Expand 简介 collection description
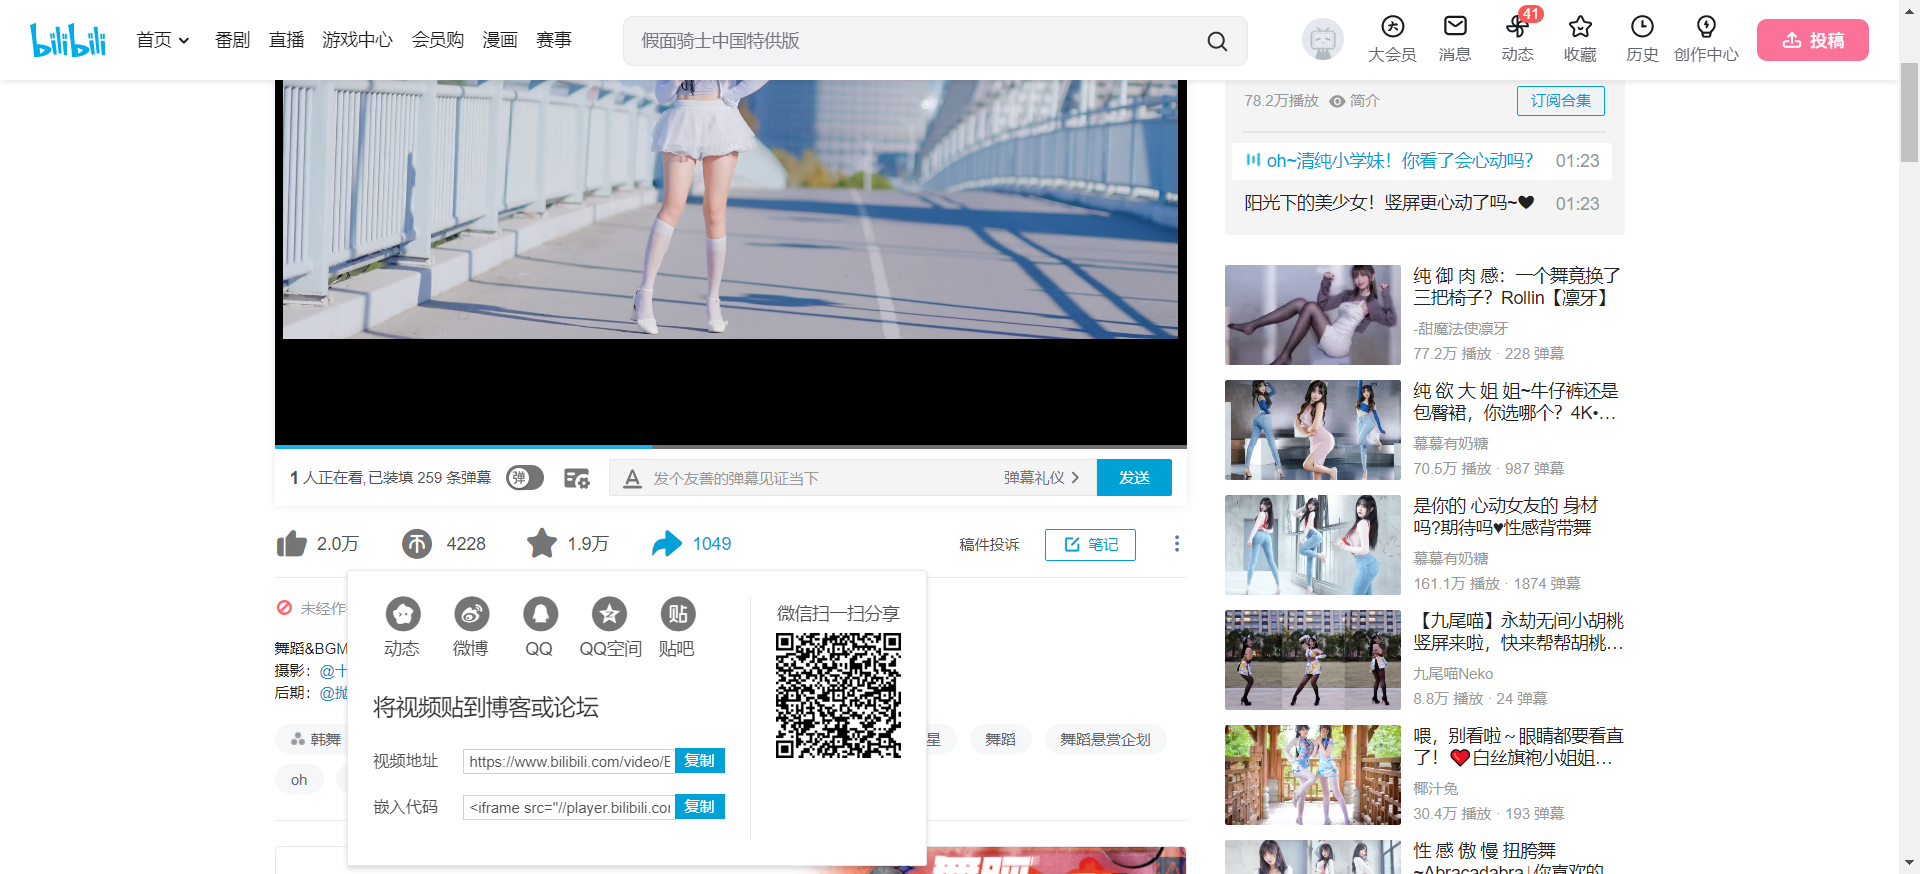Screen dimensions: 1920x874 (1354, 101)
